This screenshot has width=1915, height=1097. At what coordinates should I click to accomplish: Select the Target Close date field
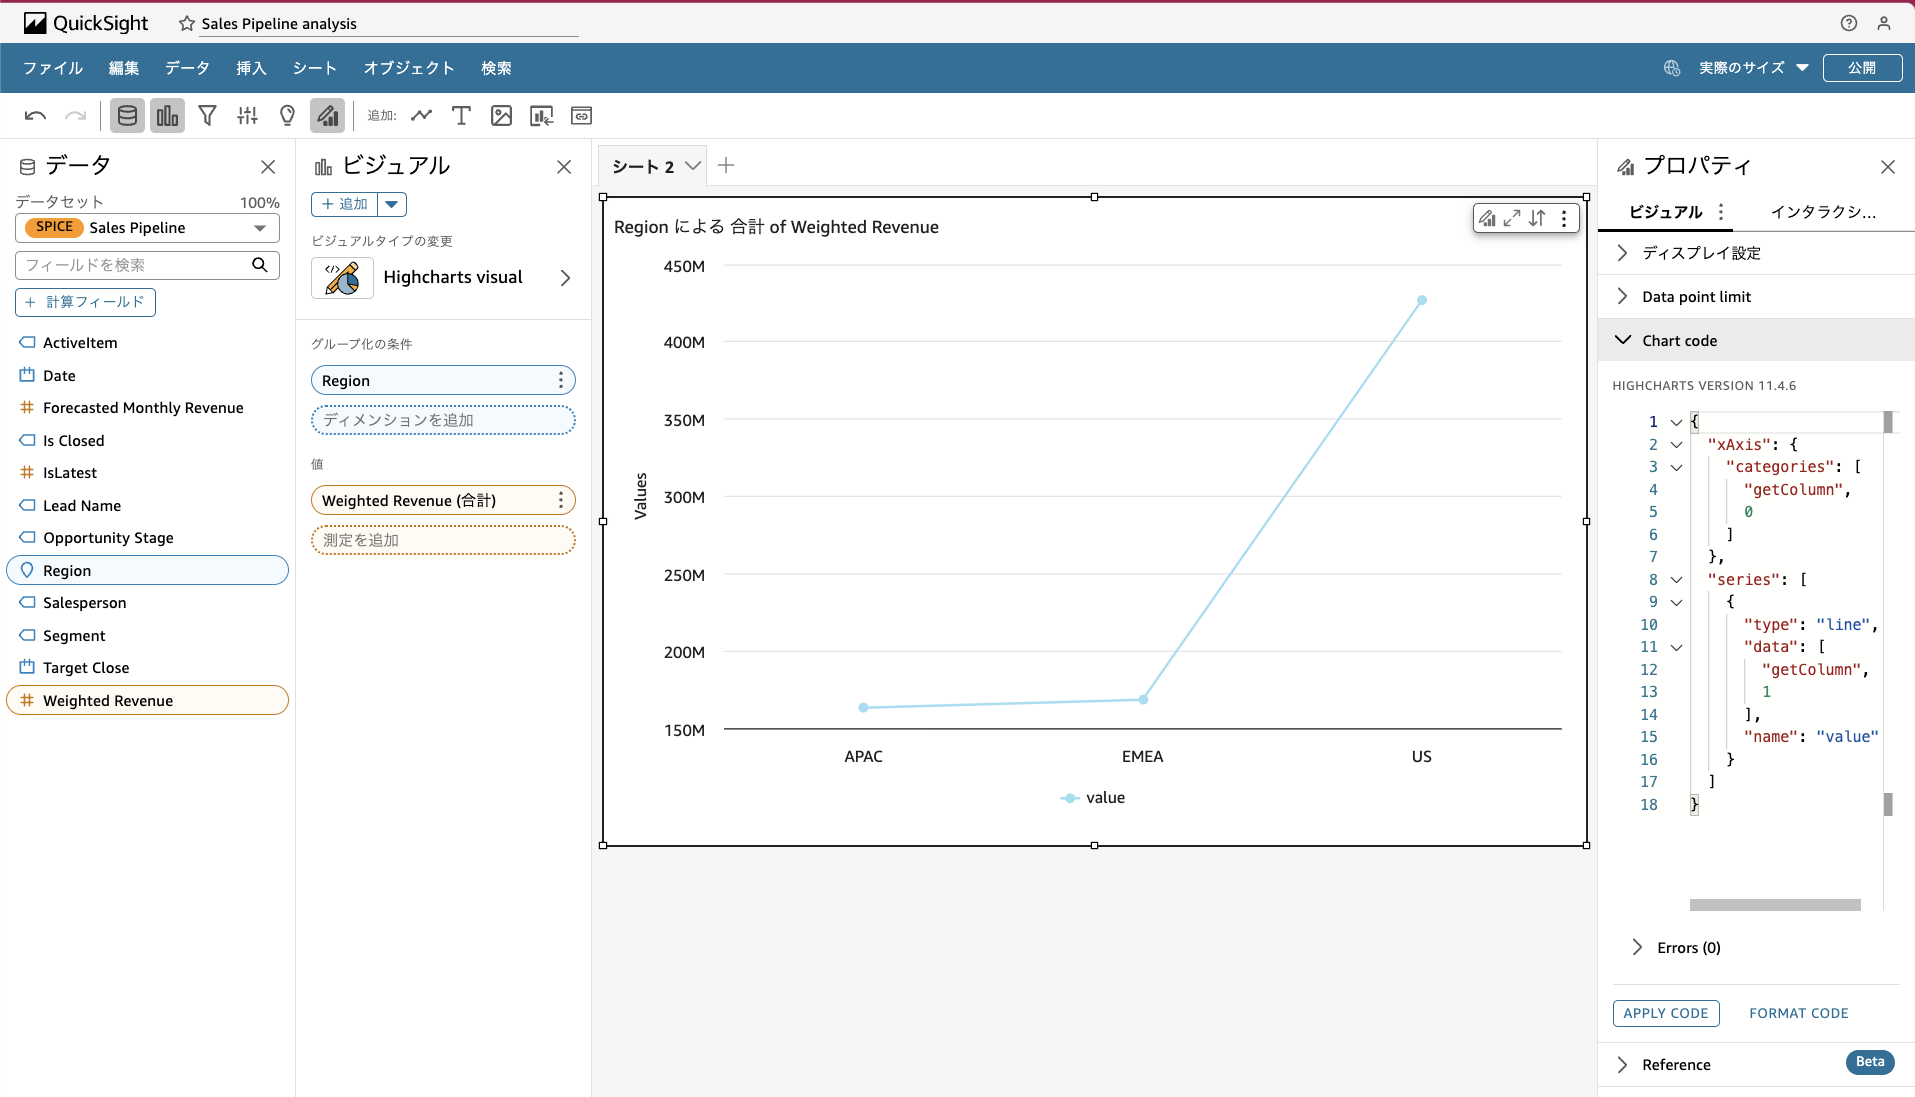pyautogui.click(x=86, y=668)
